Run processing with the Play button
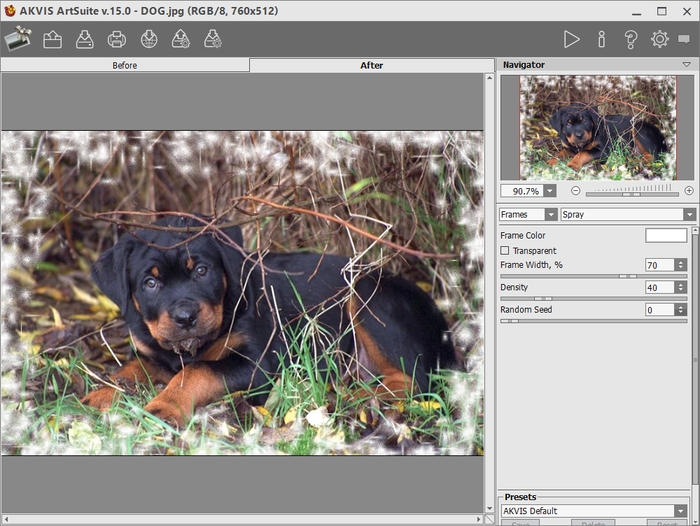 coord(571,39)
